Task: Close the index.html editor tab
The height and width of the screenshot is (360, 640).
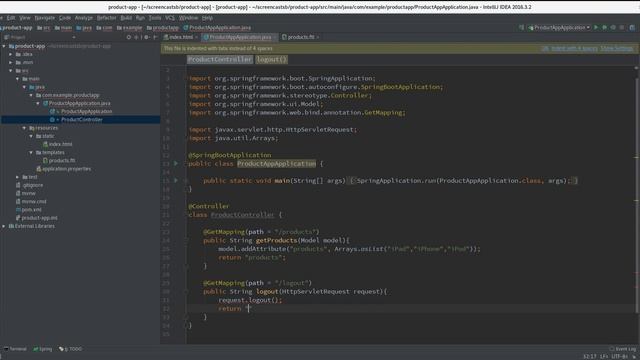Action: pos(196,37)
